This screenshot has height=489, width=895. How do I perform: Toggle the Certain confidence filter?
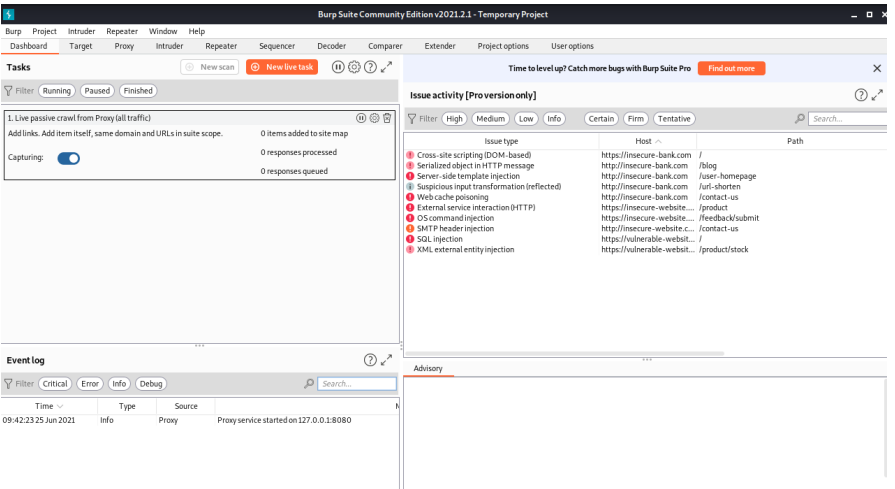602,119
